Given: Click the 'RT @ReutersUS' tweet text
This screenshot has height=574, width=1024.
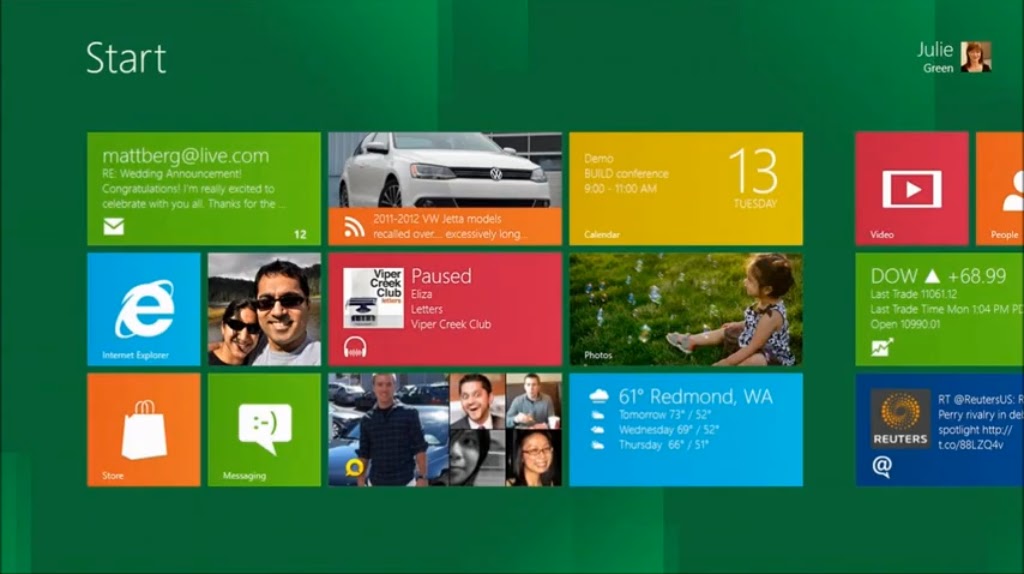Looking at the screenshot, I should coord(976,399).
